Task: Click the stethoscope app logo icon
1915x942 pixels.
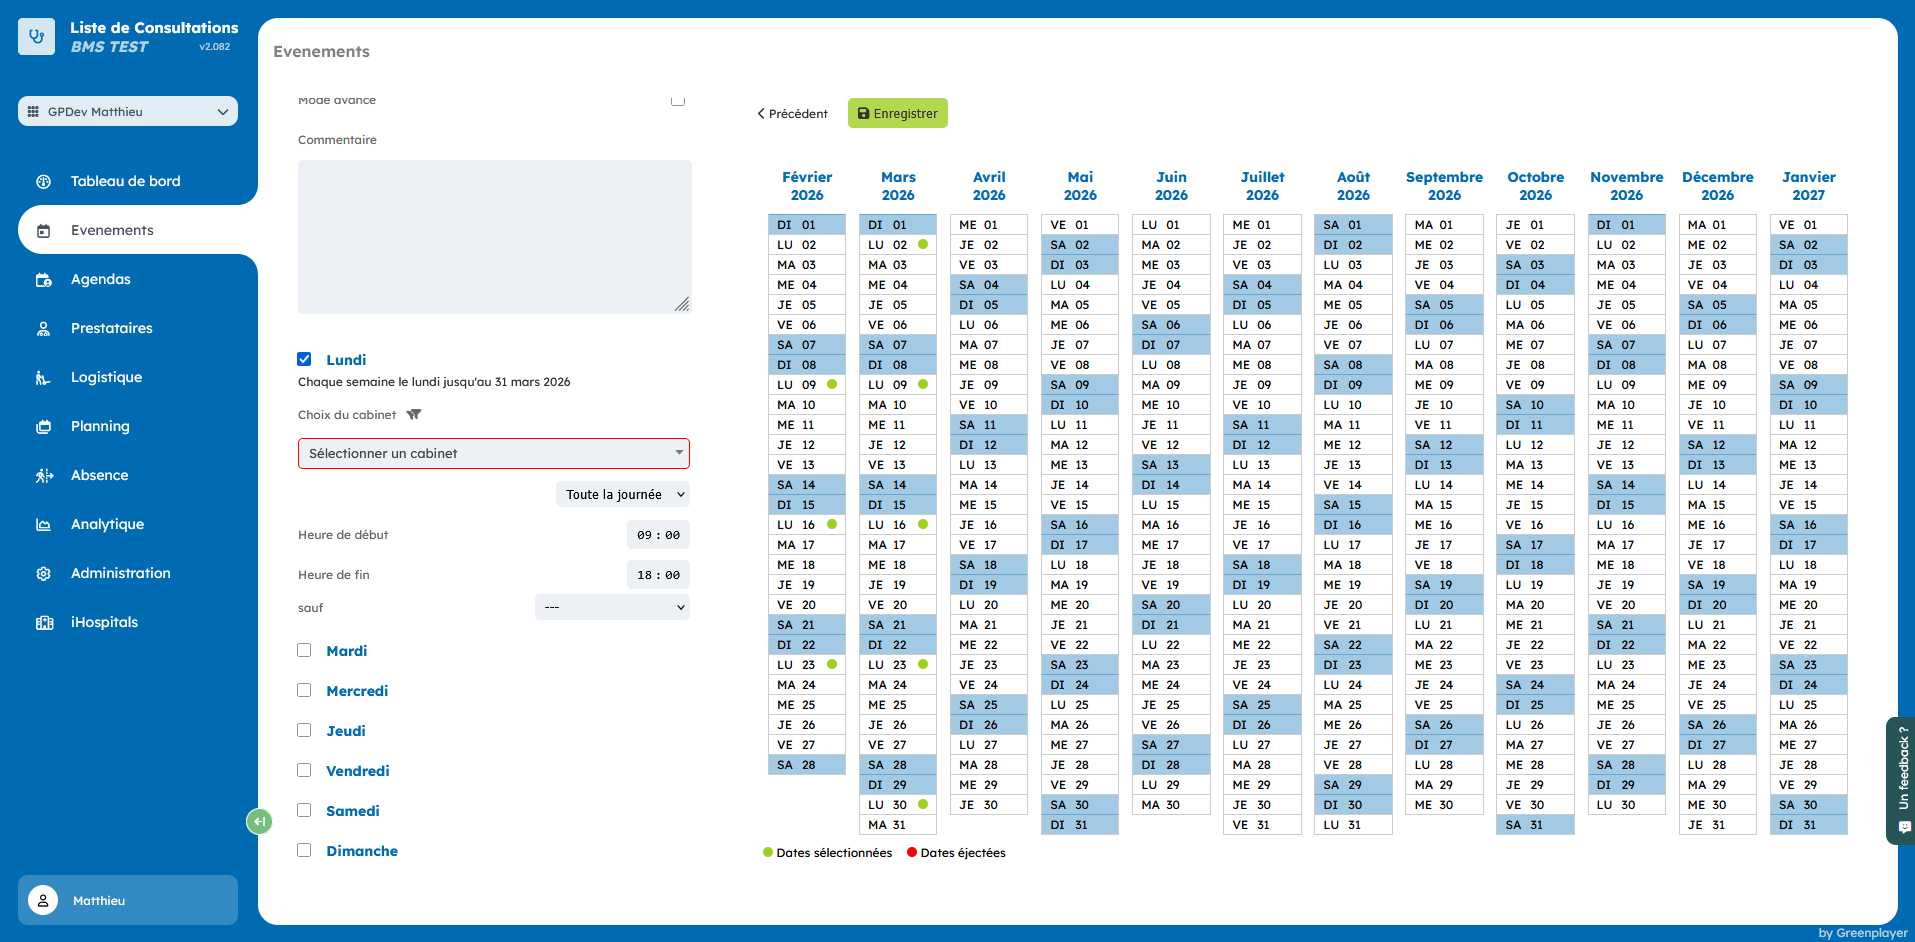Action: pyautogui.click(x=37, y=37)
